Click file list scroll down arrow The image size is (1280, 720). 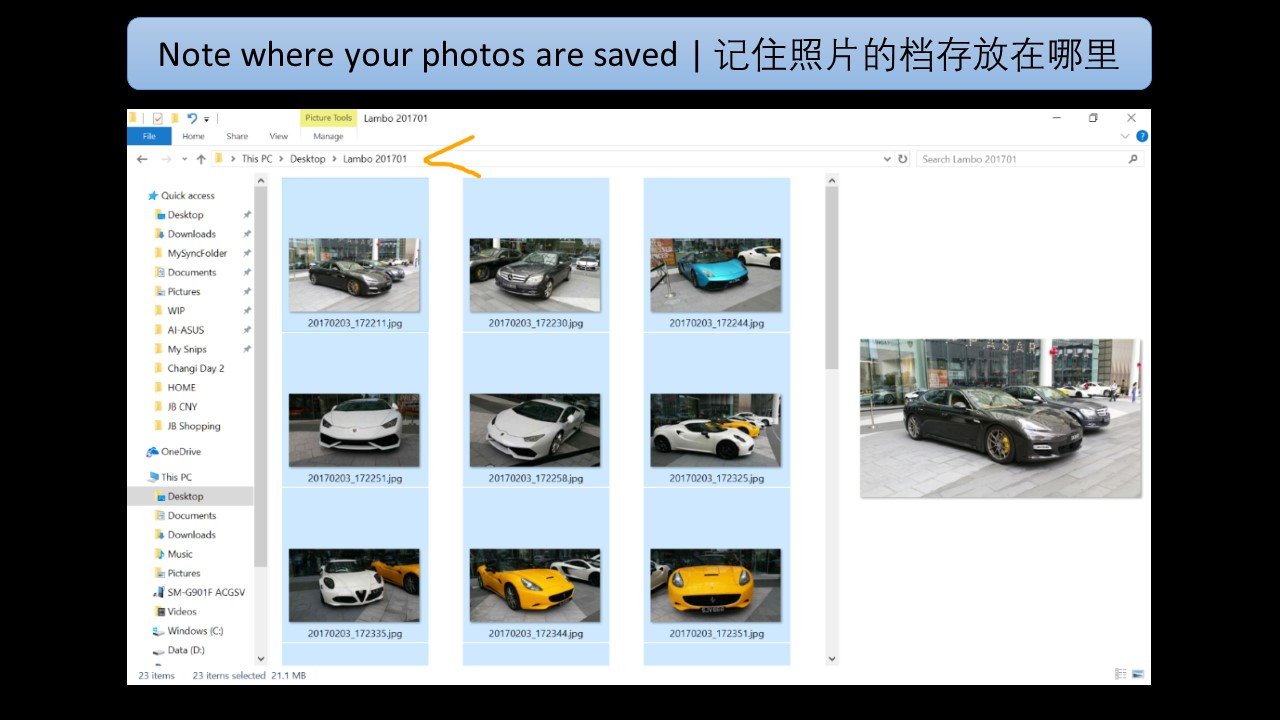click(831, 659)
